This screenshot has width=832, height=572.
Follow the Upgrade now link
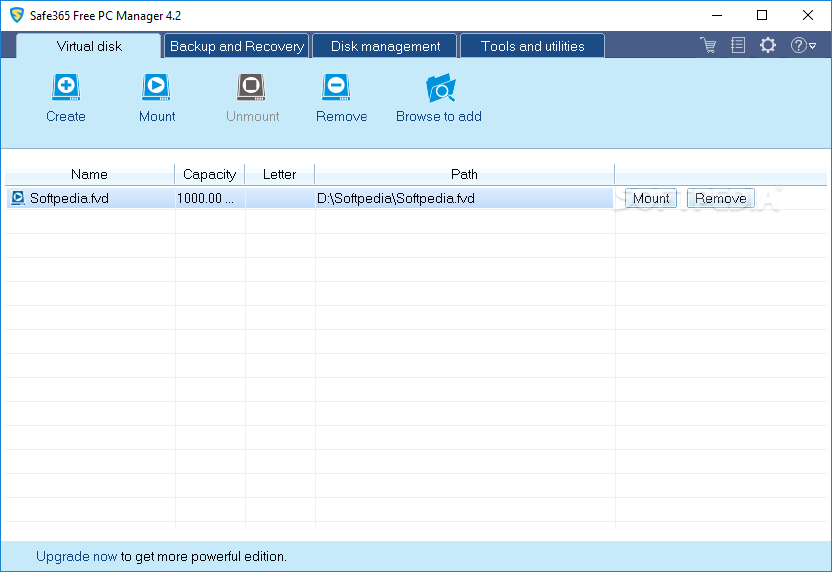click(76, 556)
